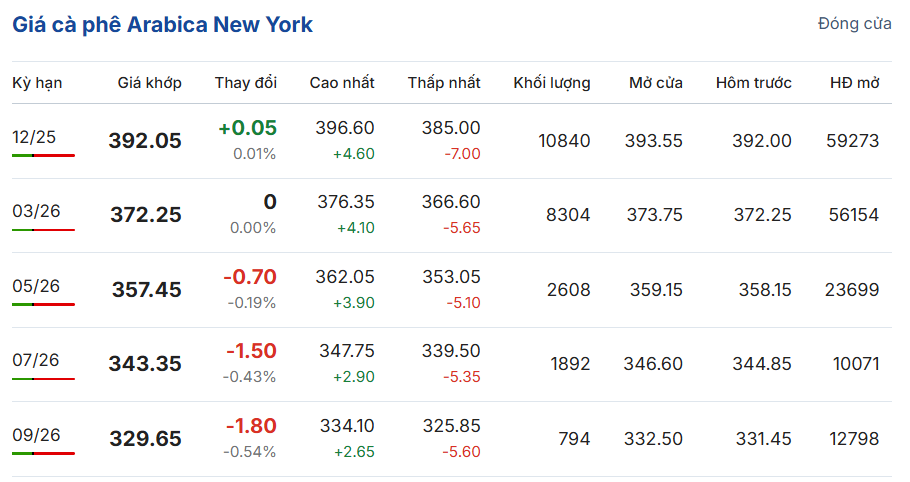Select the 05/26 contract row
This screenshot has height=482, width=910.
tap(36, 286)
